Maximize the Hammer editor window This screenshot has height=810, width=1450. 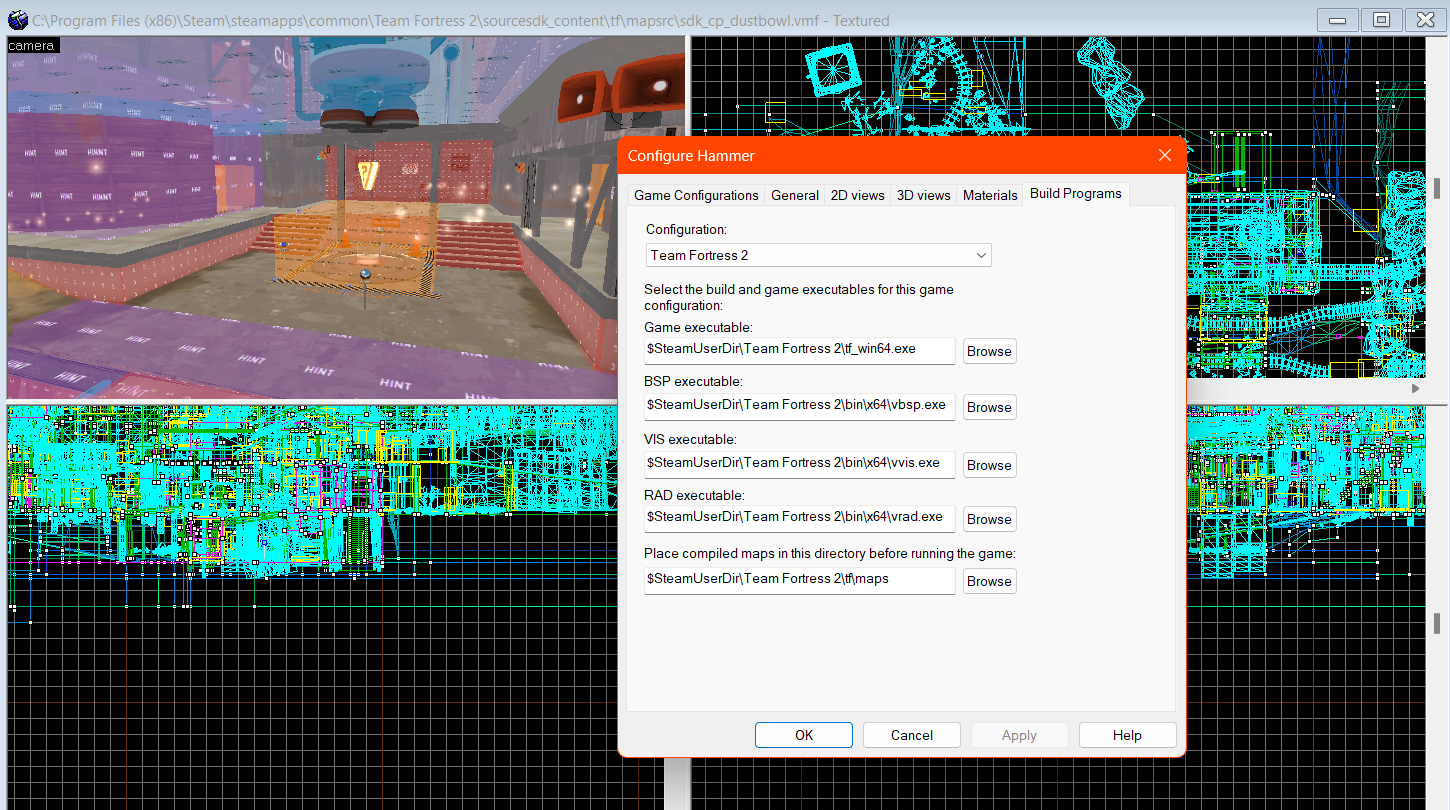[1381, 20]
